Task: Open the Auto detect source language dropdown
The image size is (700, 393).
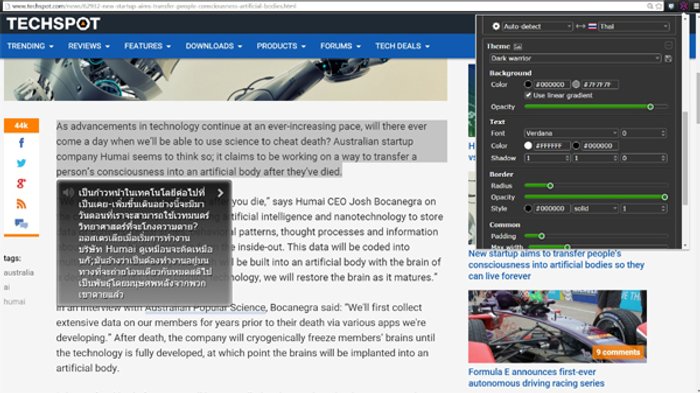Action: 537,26
